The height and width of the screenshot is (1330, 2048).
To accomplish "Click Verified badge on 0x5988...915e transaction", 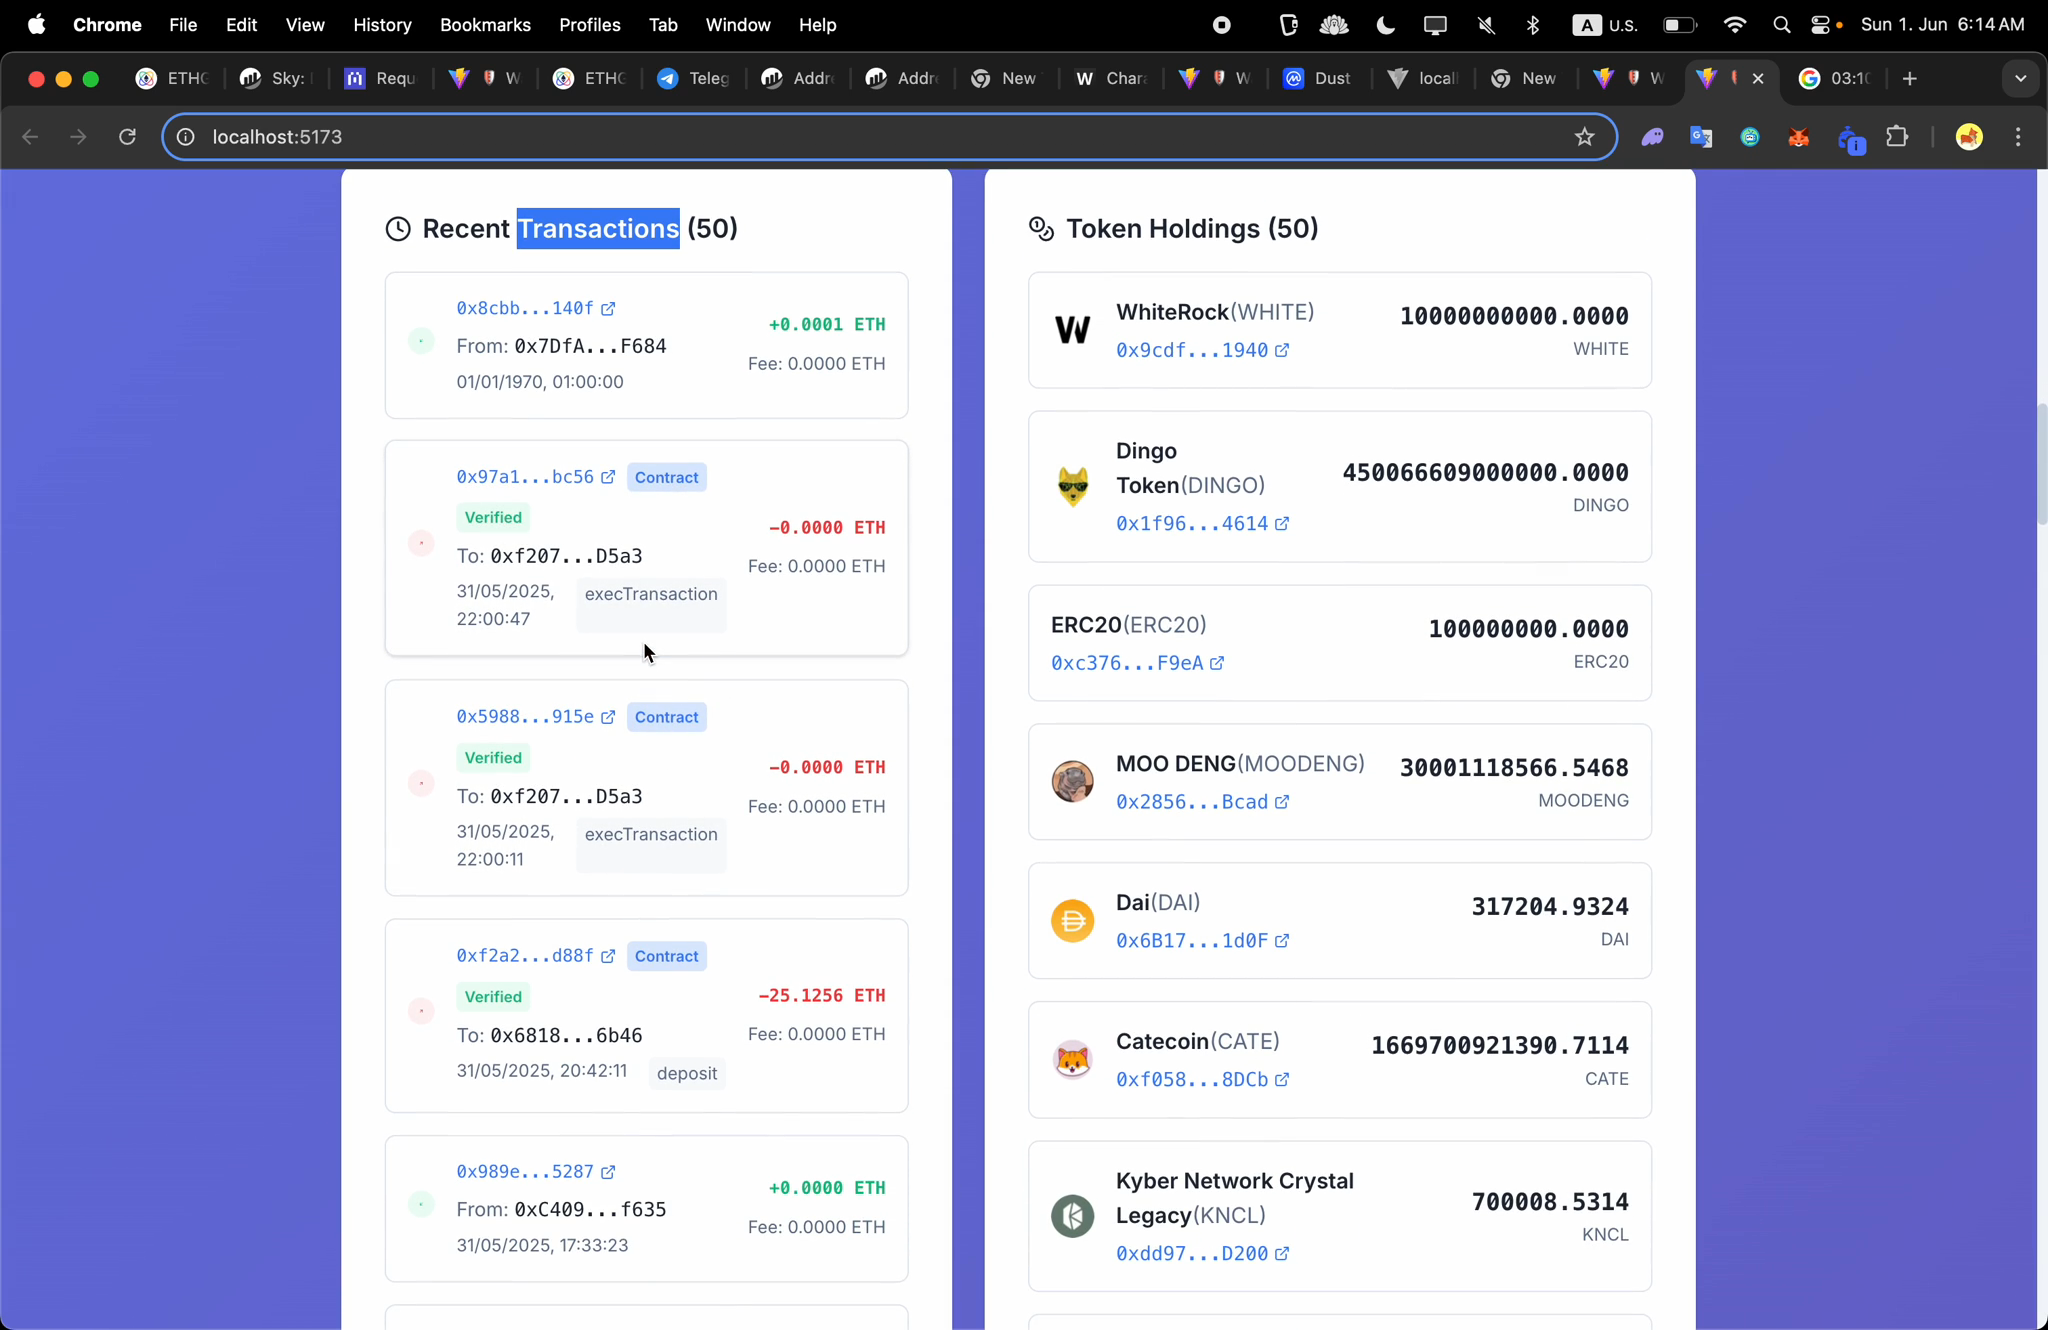I will pos(493,757).
